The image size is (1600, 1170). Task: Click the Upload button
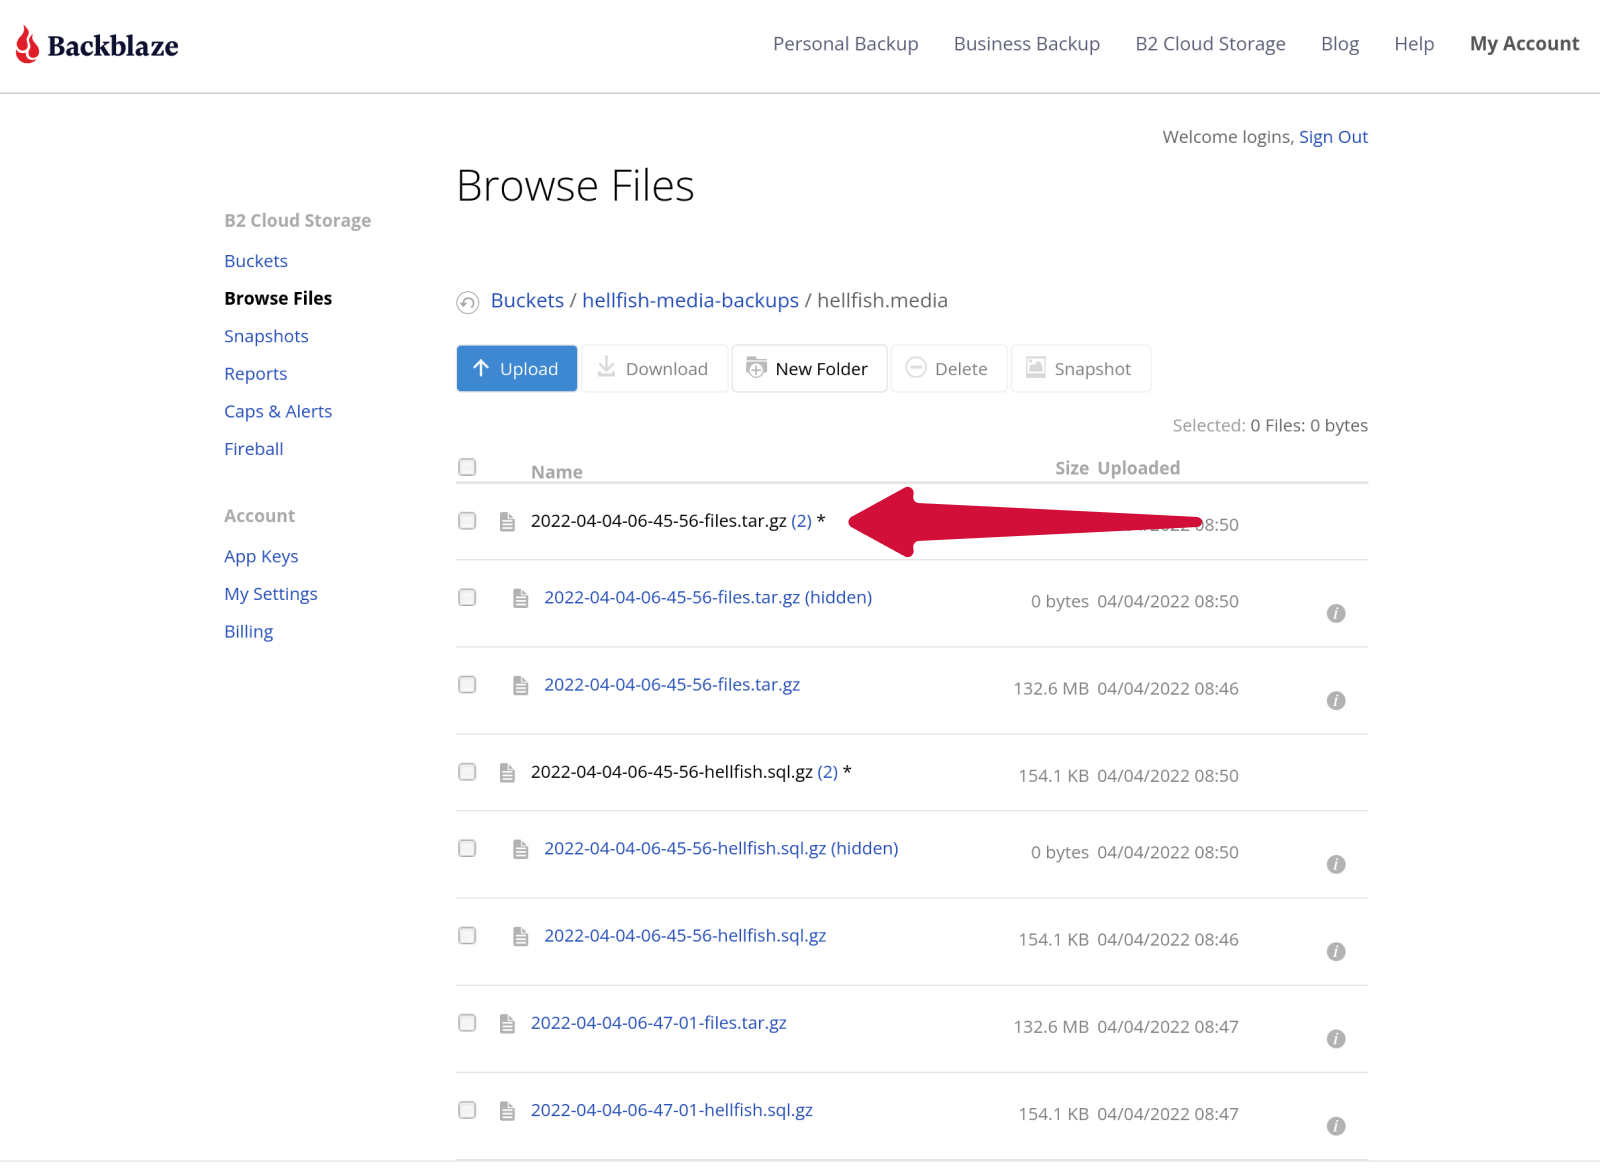pos(517,368)
